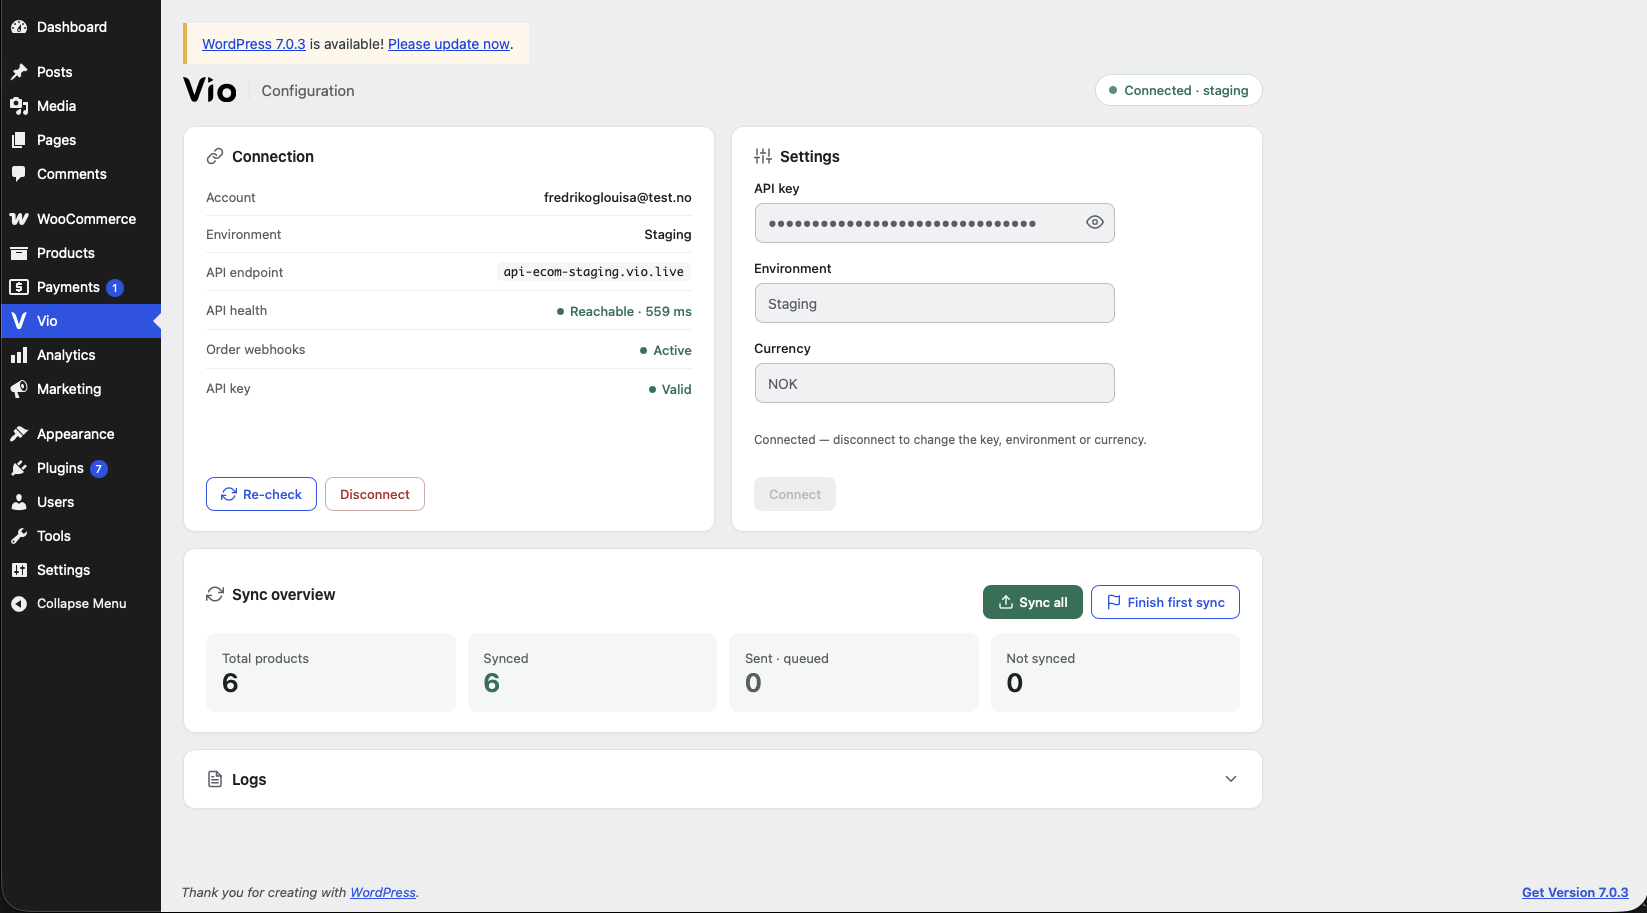Open the Marketing menu item
The width and height of the screenshot is (1647, 913).
80,389
